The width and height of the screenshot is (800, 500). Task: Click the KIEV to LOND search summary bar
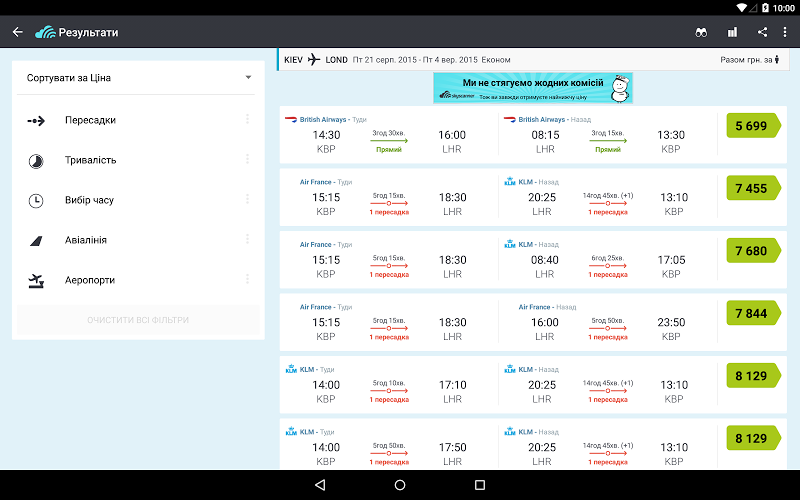click(x=532, y=60)
